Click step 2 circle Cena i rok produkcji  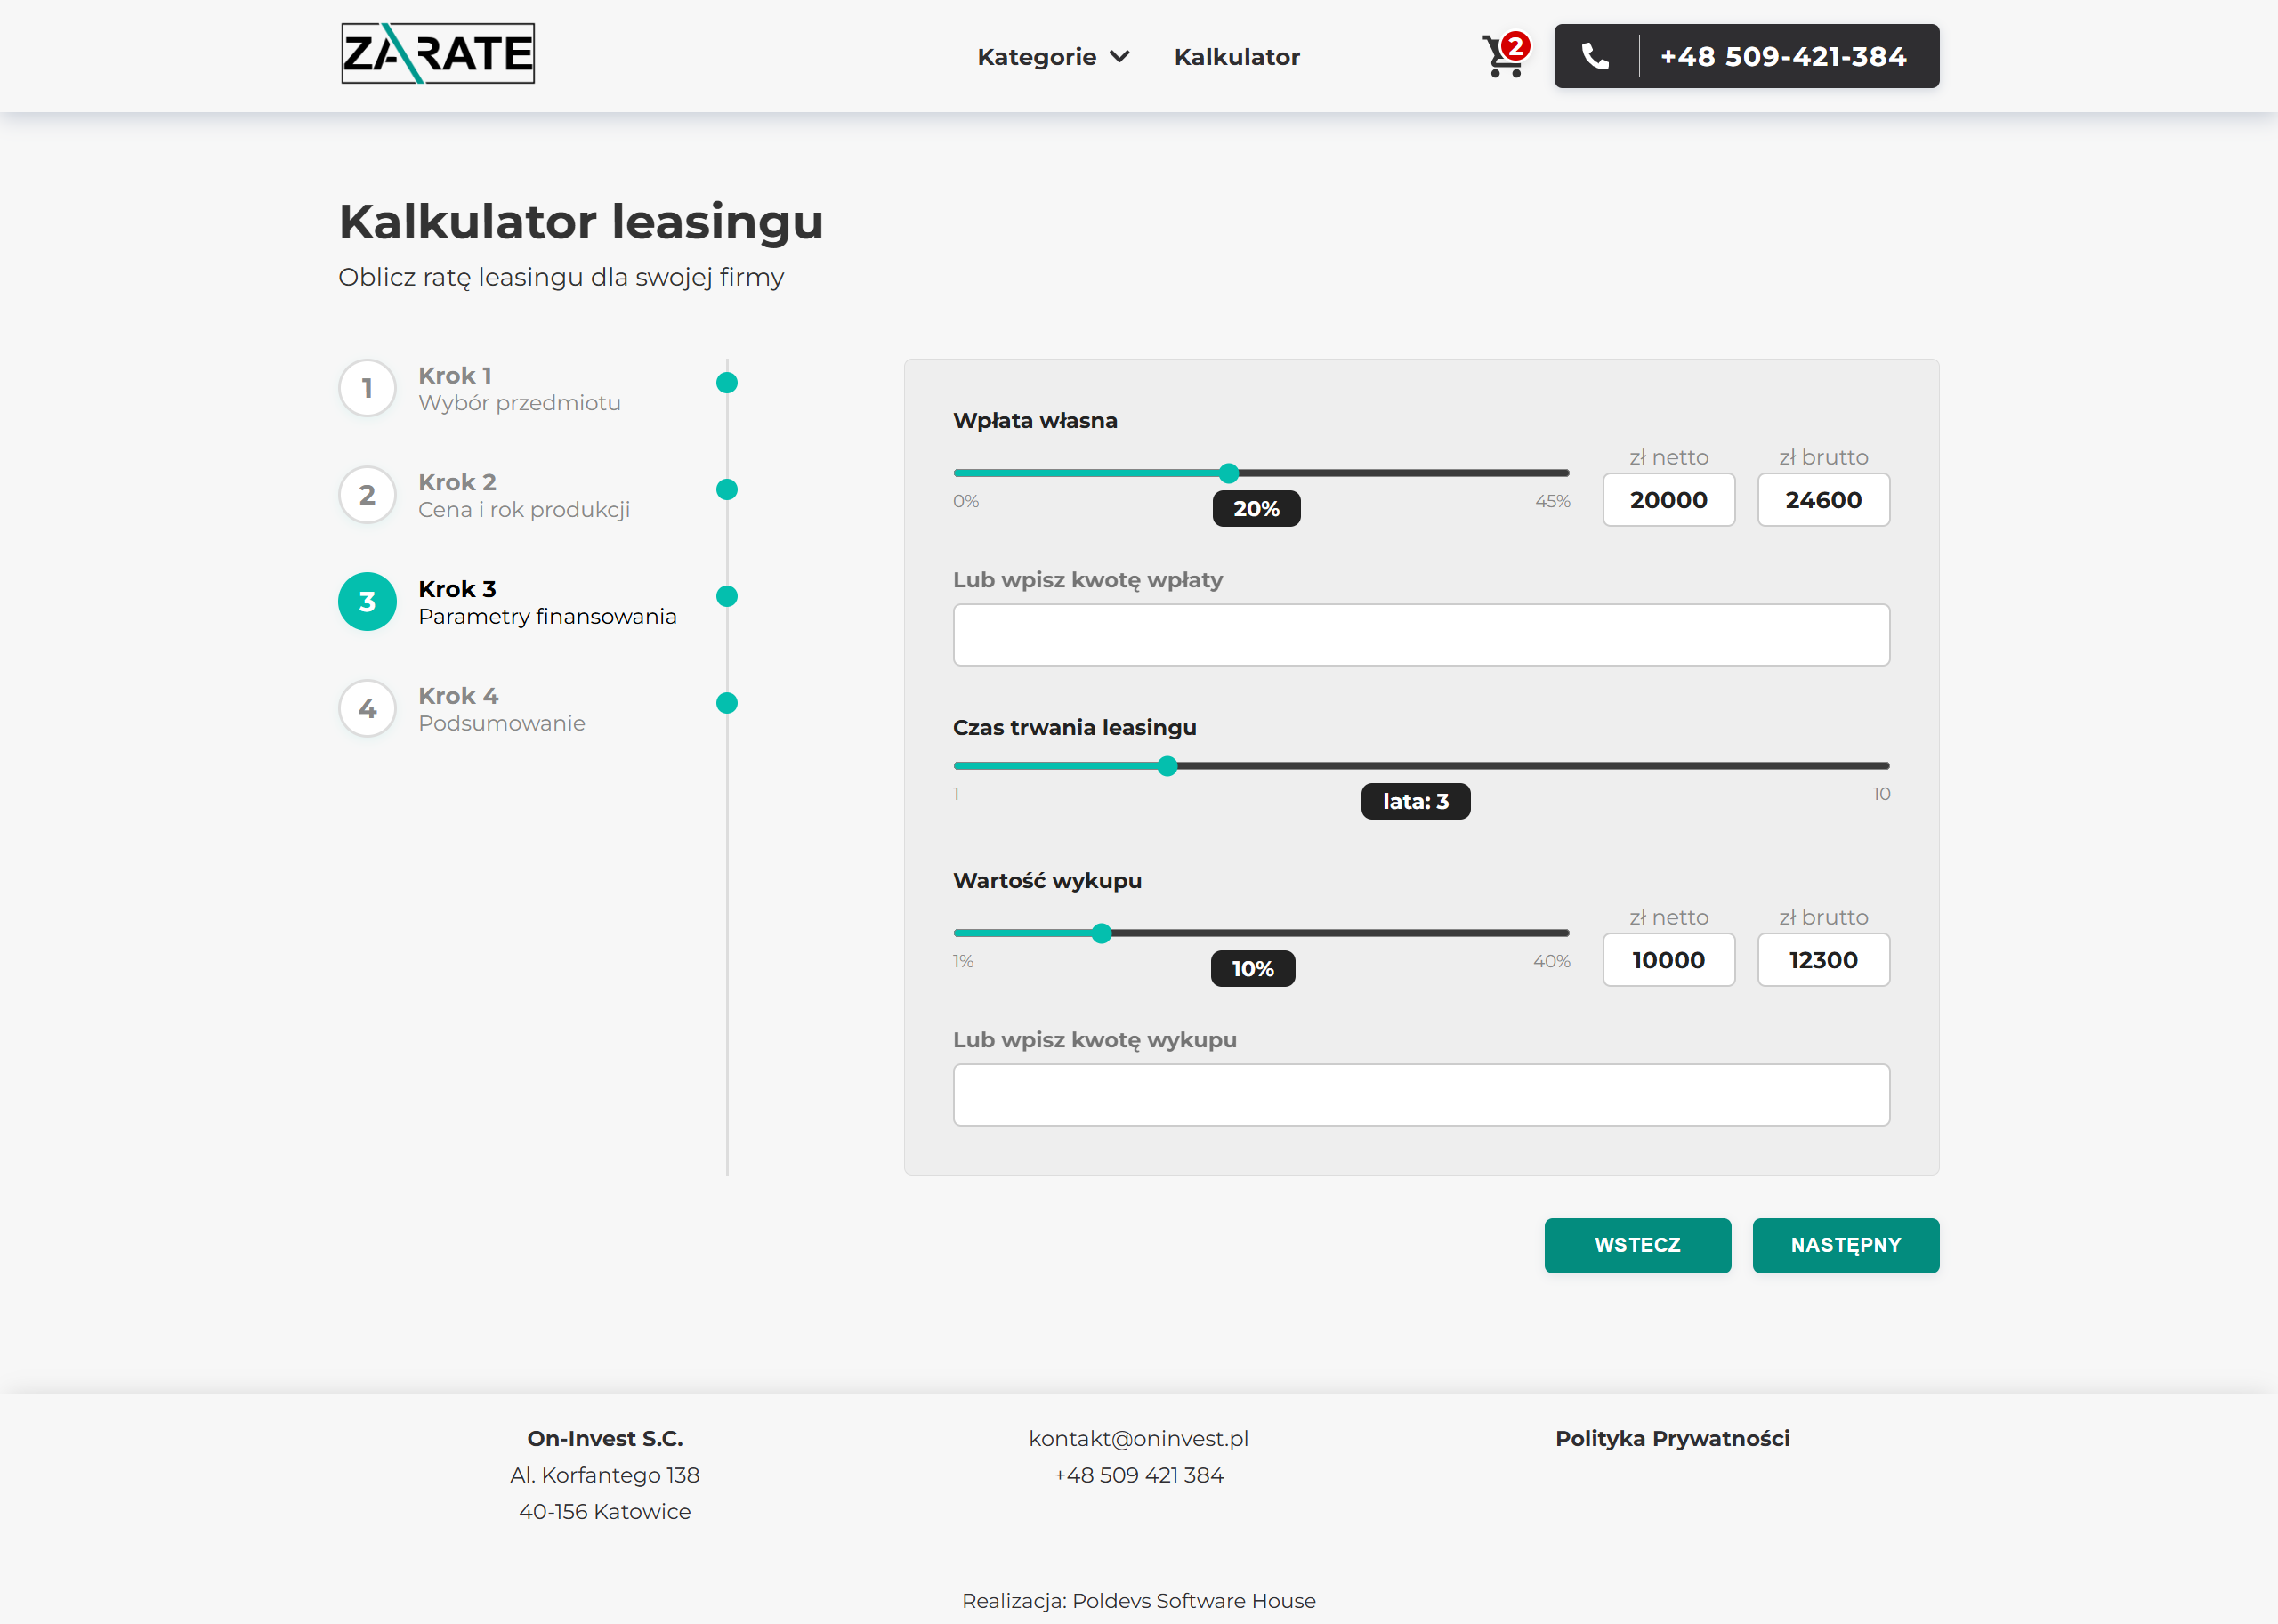(367, 495)
